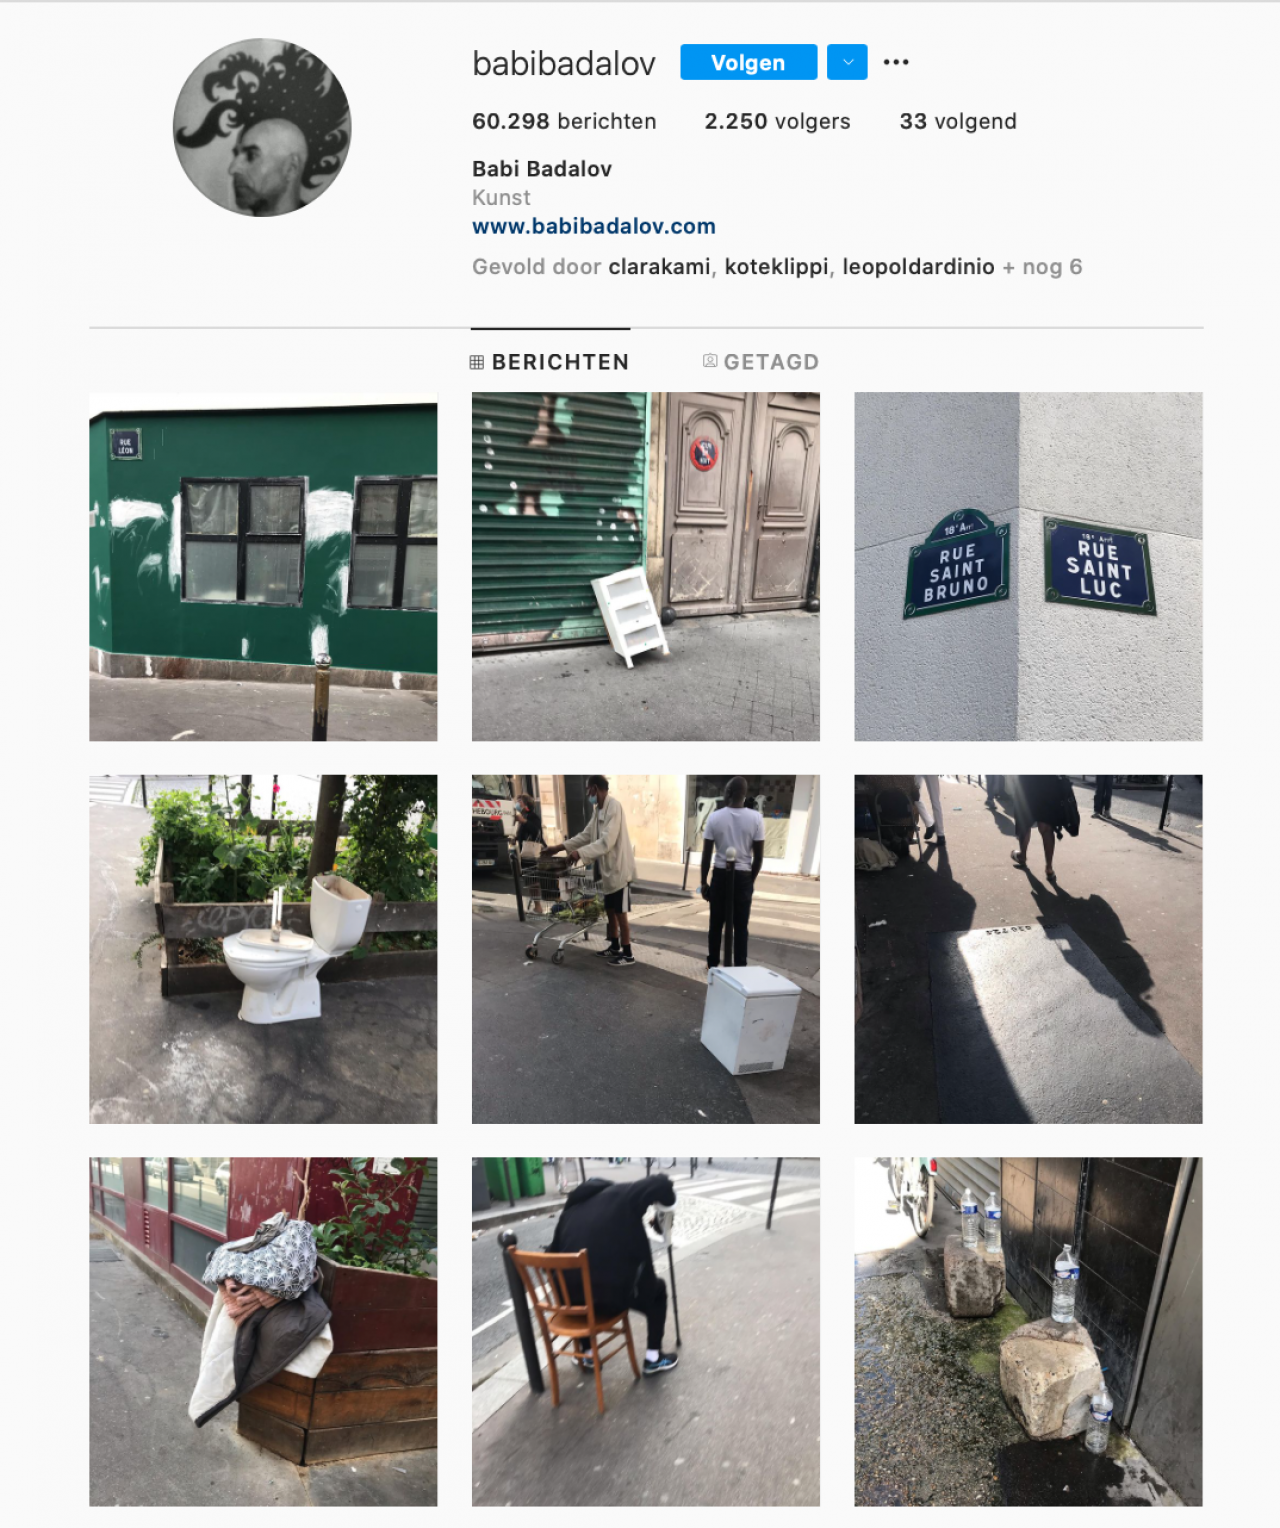Switch to the Berichten tab
Image resolution: width=1280 pixels, height=1528 pixels.
point(550,362)
